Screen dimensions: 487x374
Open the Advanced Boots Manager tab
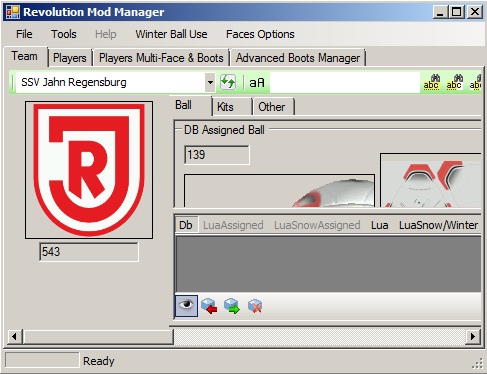298,58
